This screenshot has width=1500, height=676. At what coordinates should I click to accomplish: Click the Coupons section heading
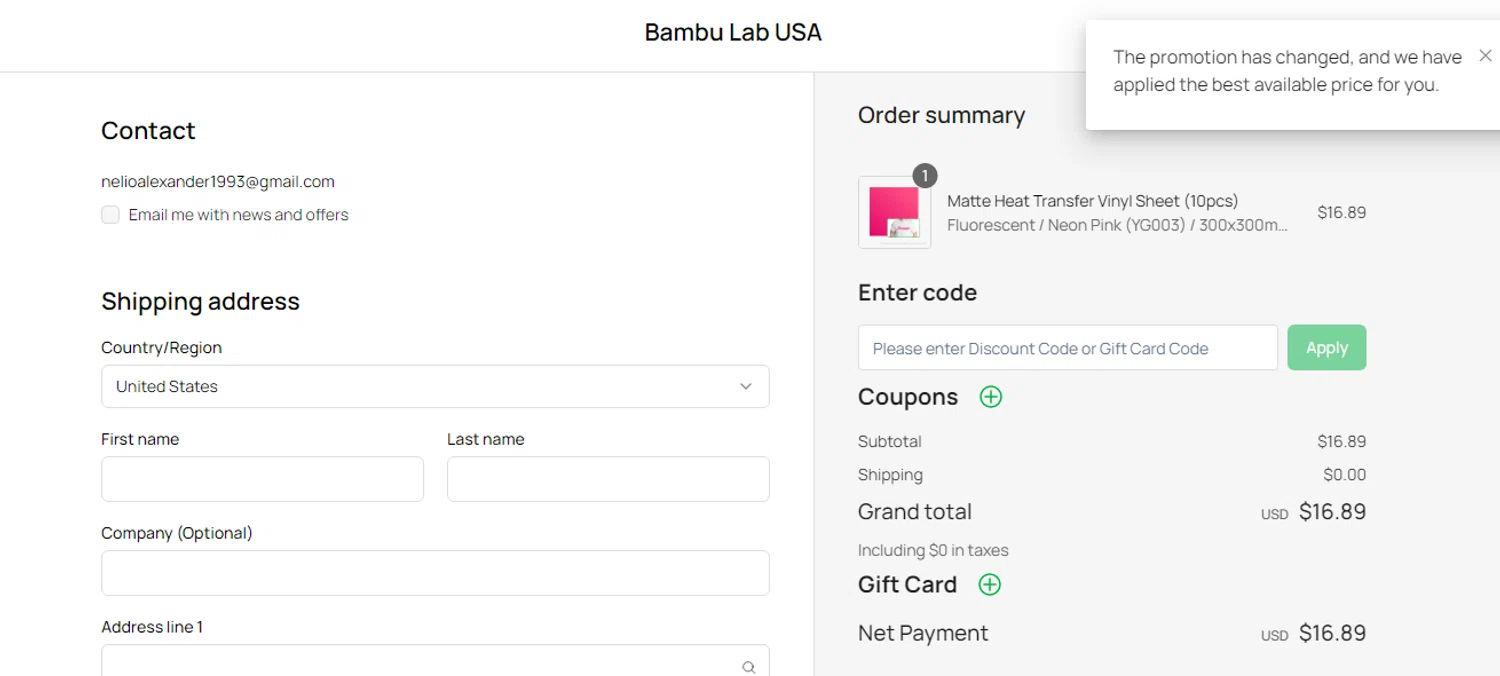pyautogui.click(x=907, y=397)
